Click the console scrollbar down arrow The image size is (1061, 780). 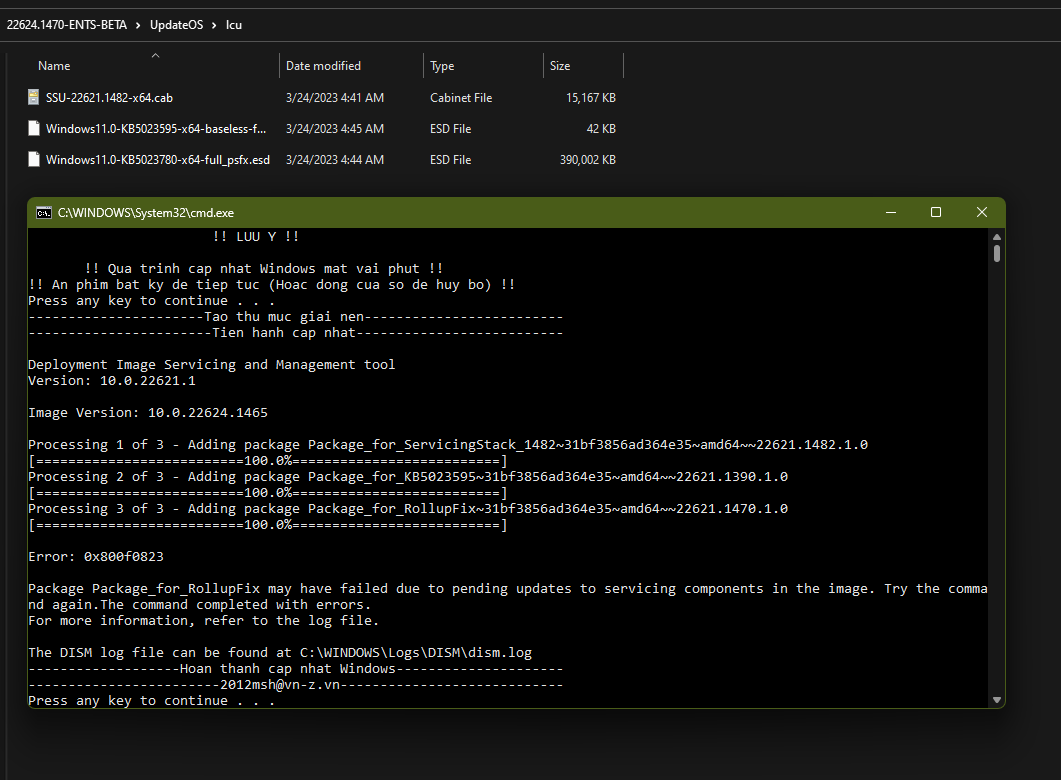997,700
